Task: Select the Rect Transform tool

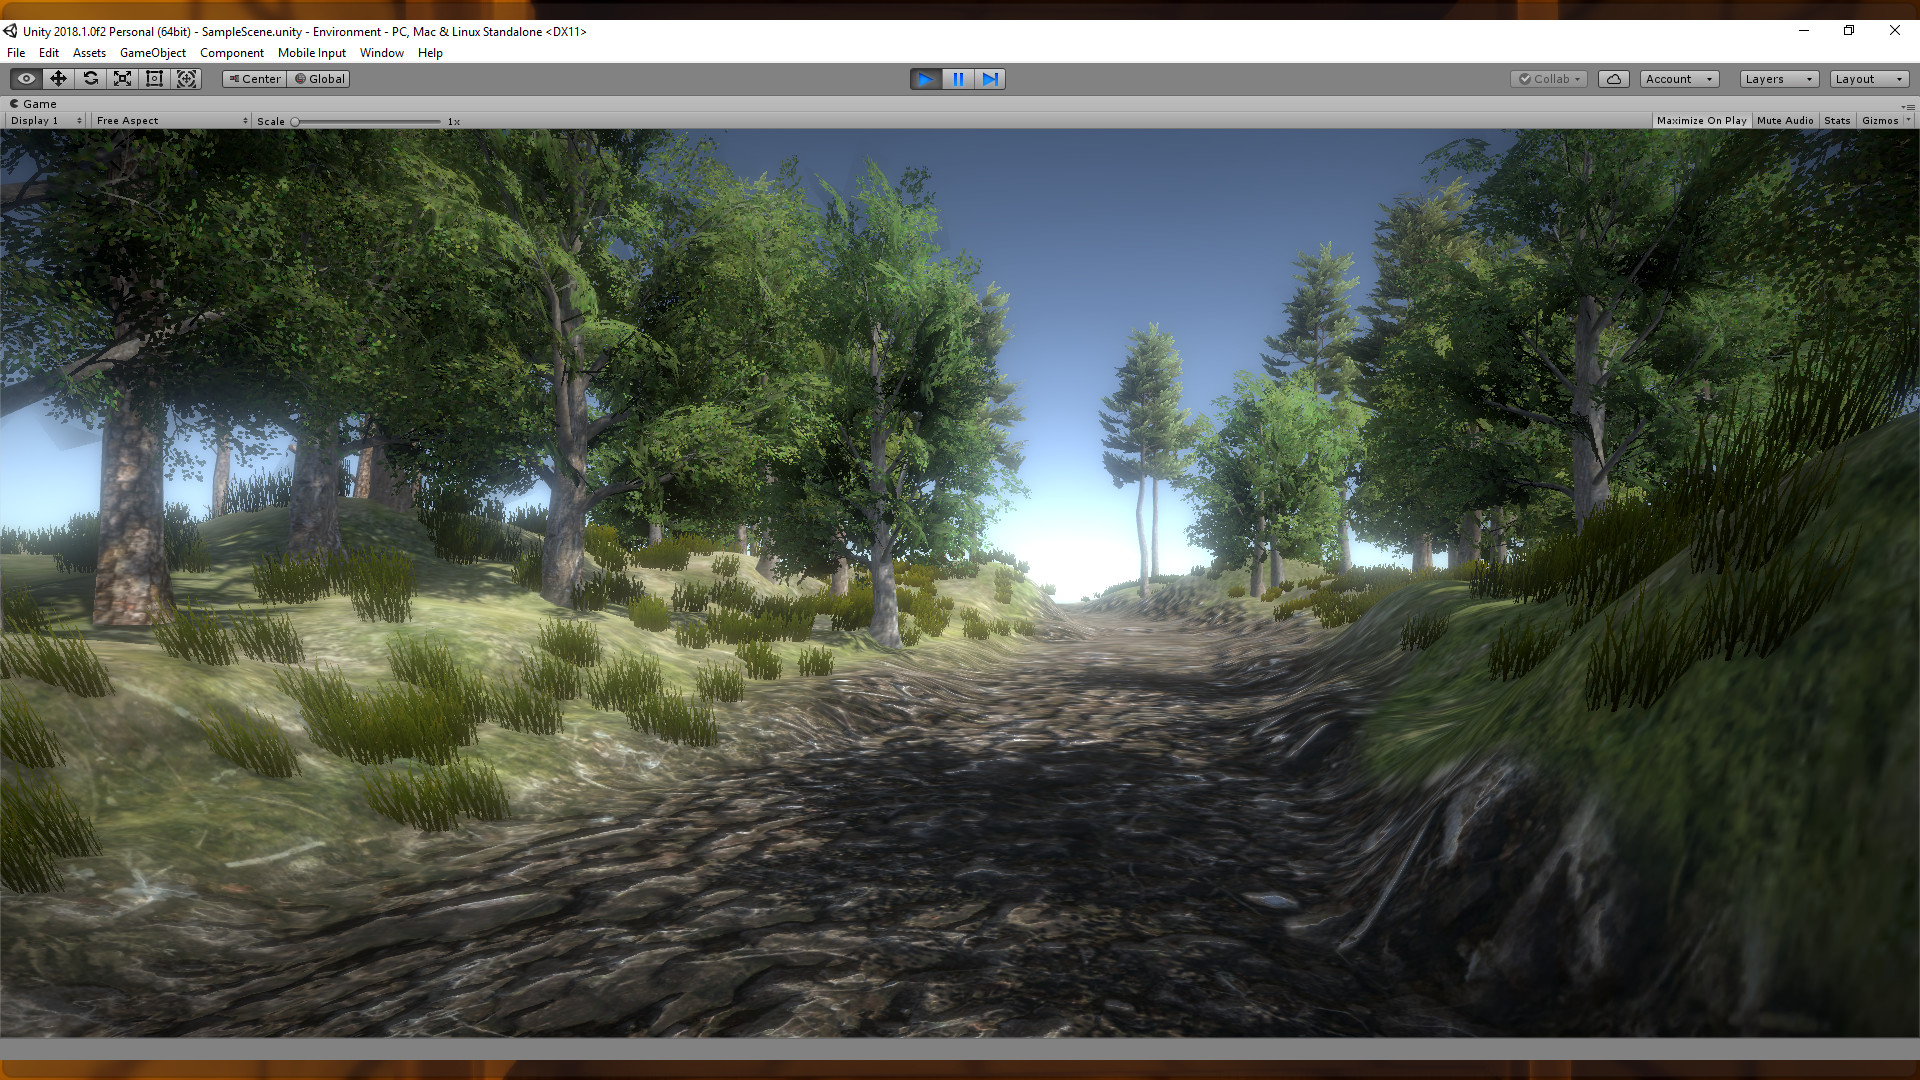Action: point(154,79)
